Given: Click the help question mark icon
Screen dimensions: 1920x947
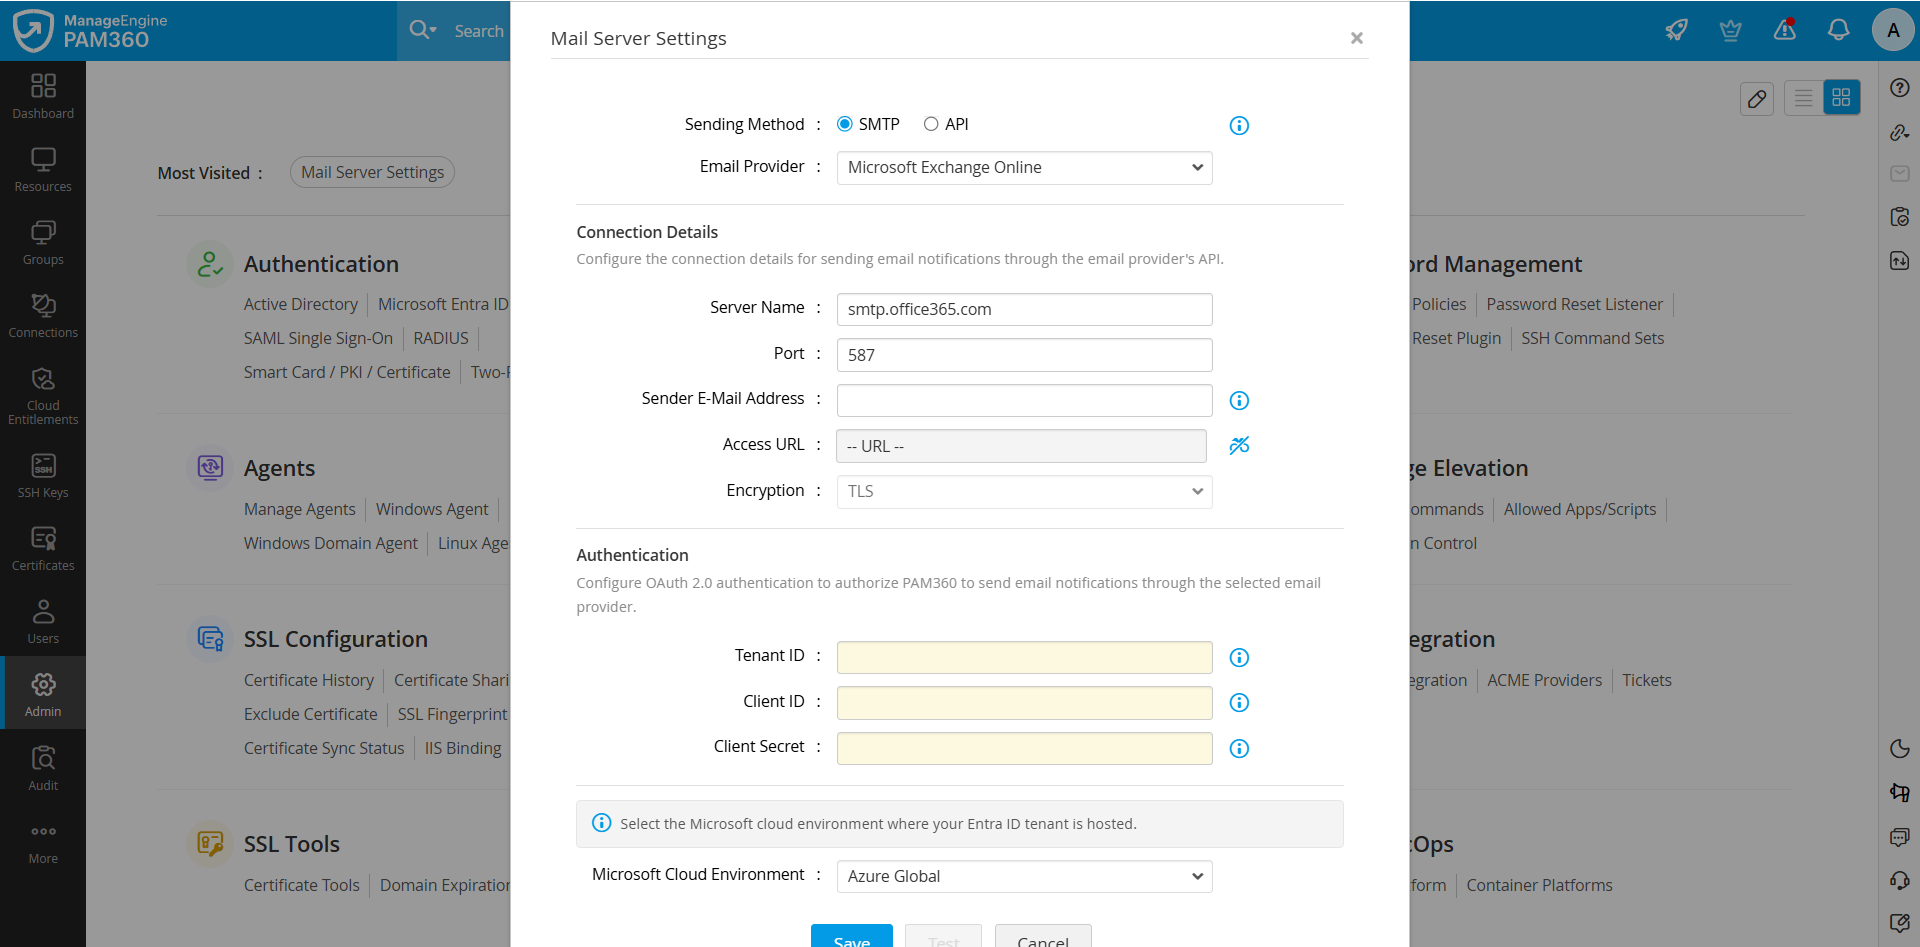Looking at the screenshot, I should click(1900, 88).
